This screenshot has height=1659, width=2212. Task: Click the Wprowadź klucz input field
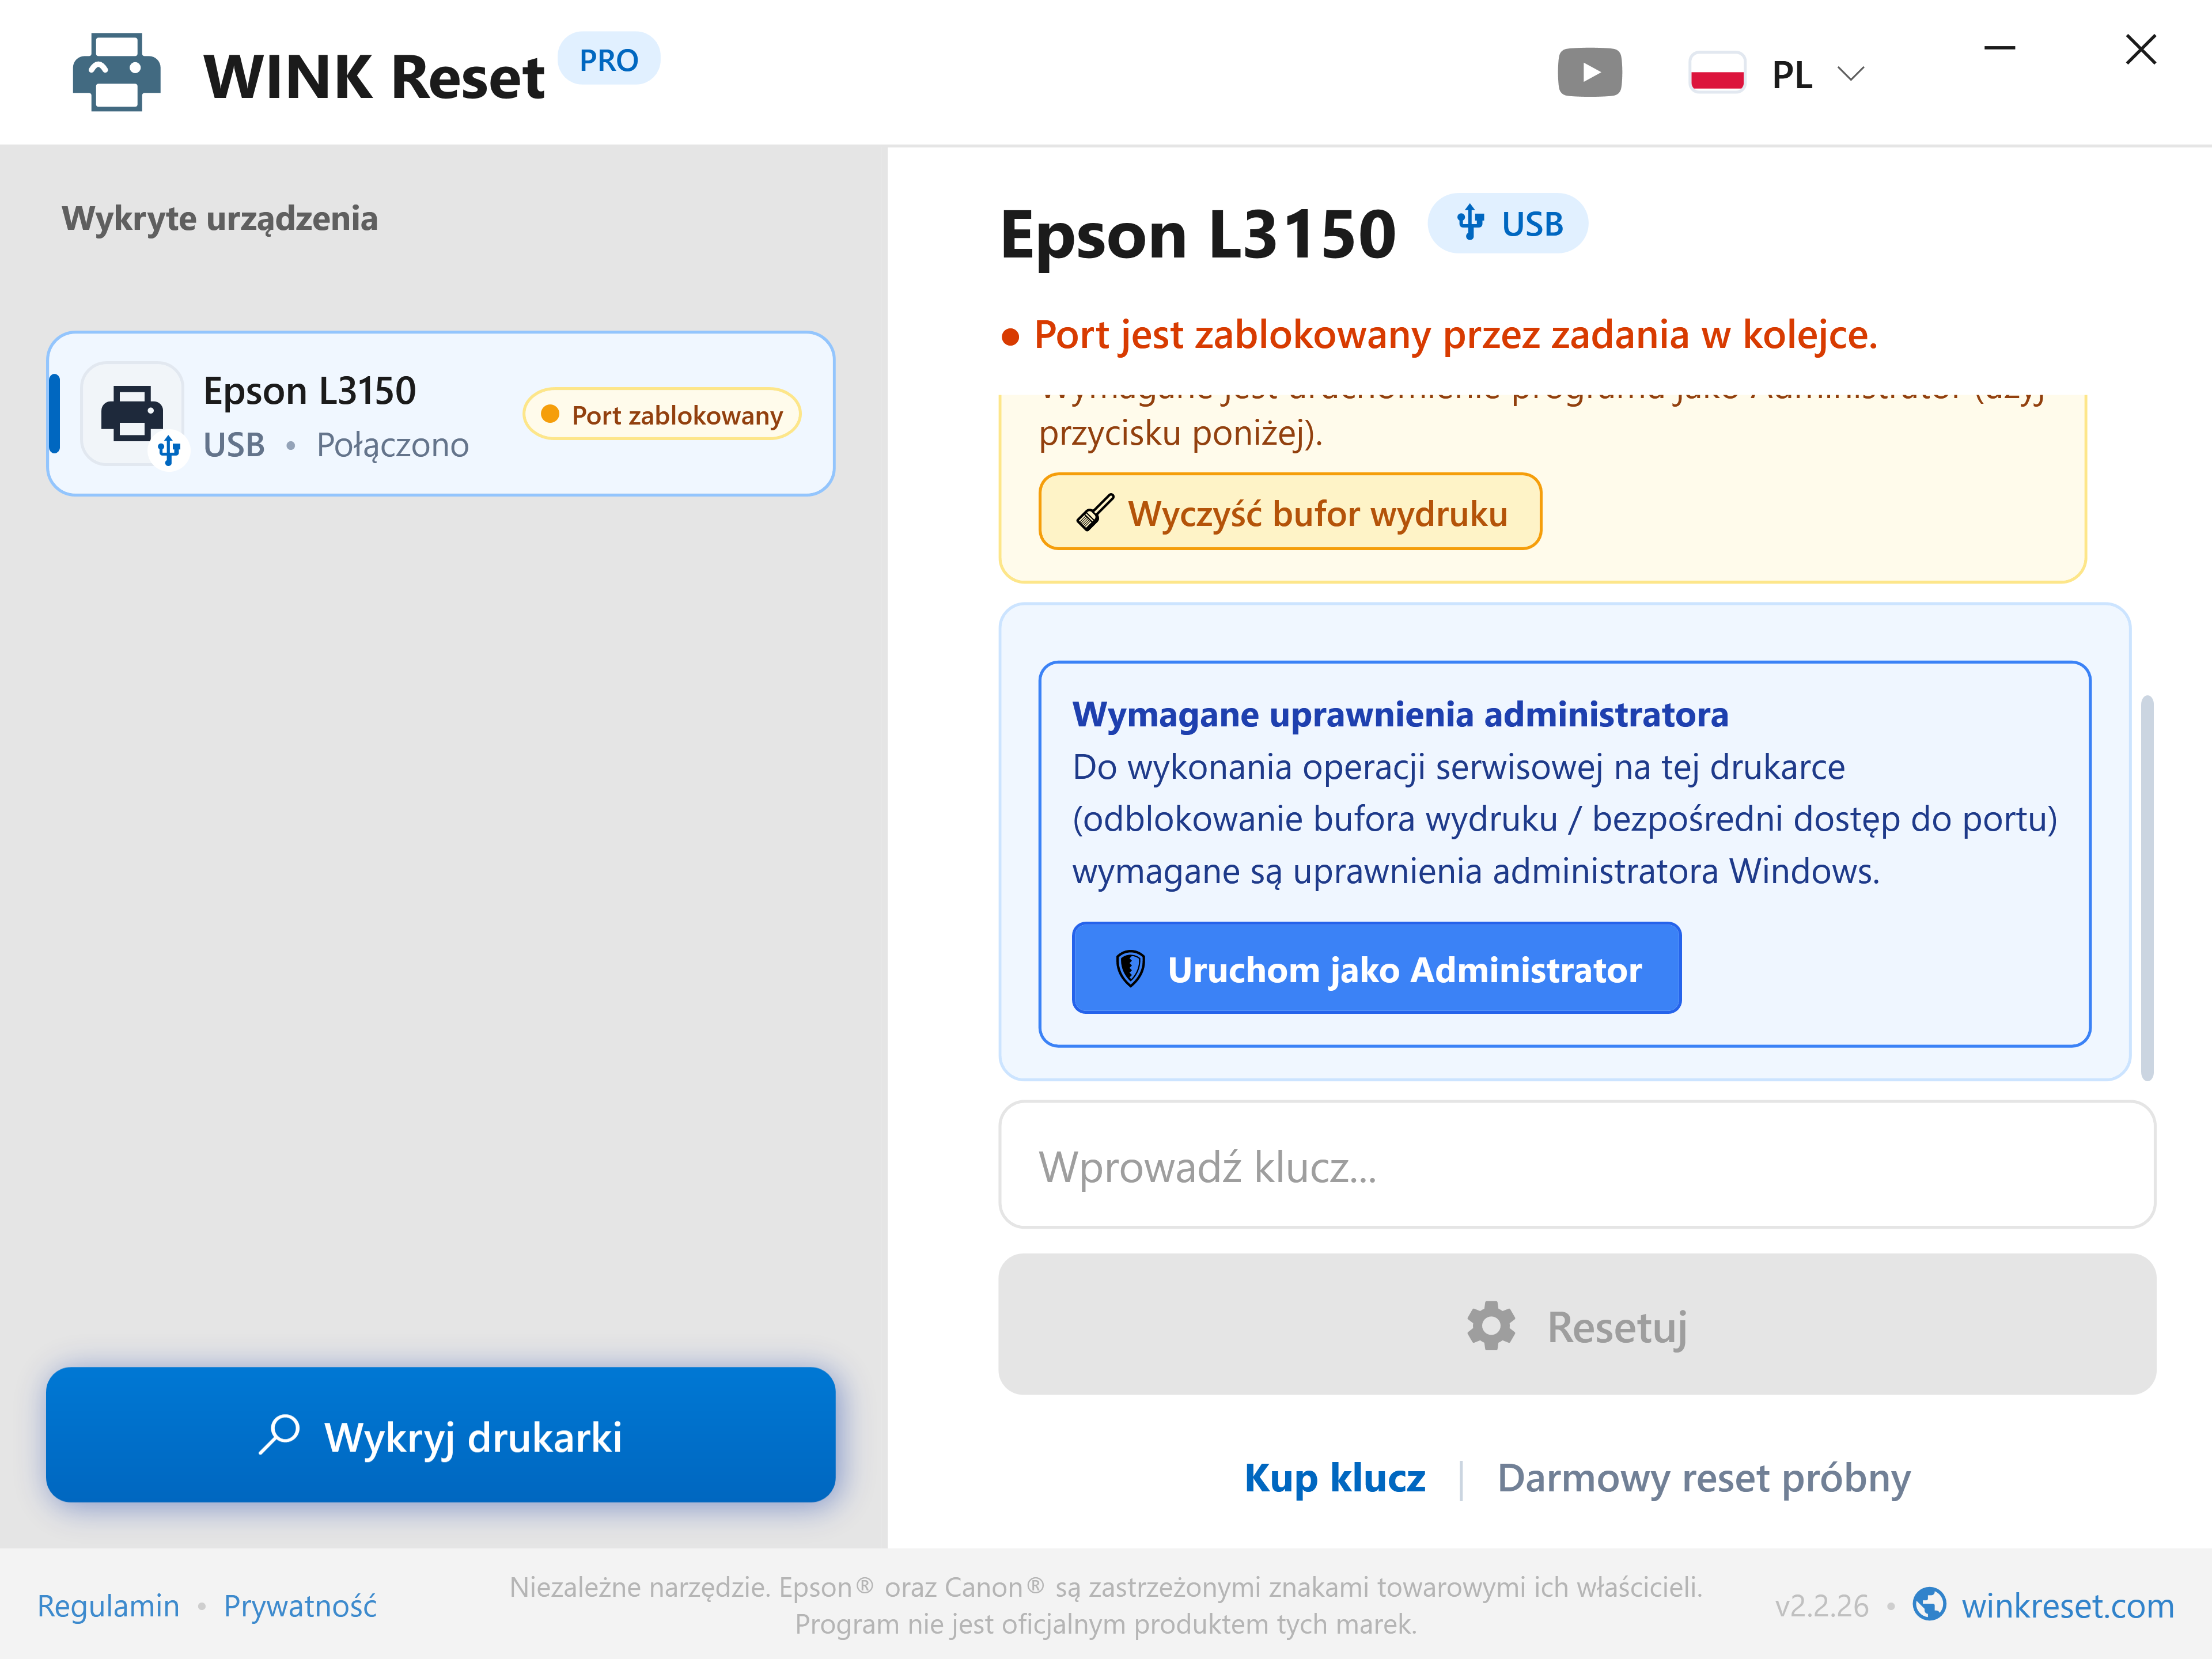point(1577,1165)
